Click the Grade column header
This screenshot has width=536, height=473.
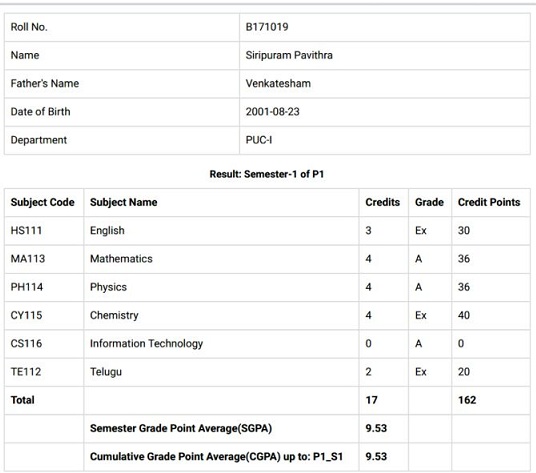[429, 202]
